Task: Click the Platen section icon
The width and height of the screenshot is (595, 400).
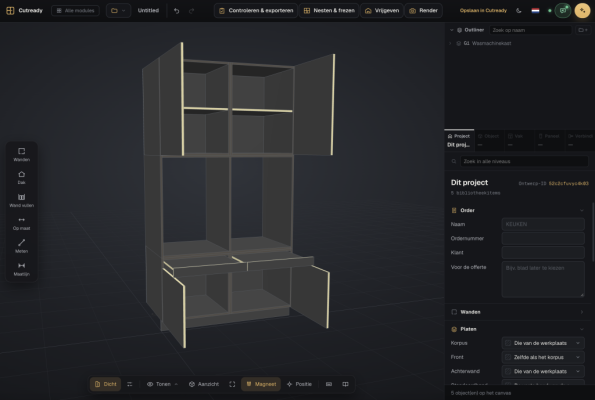Action: (x=454, y=329)
